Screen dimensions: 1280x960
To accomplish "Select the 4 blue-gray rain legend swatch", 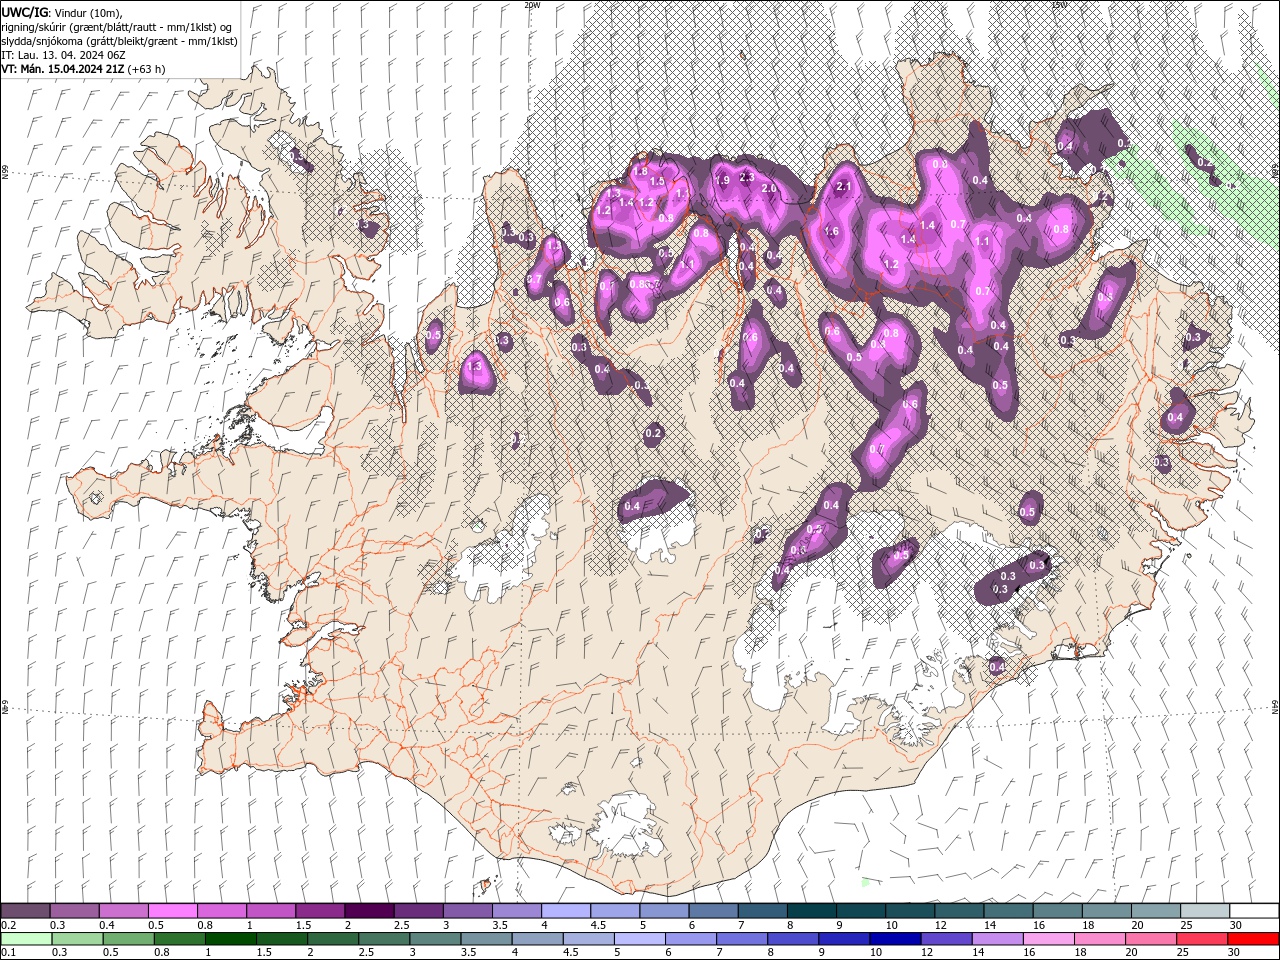I will pyautogui.click(x=538, y=939).
